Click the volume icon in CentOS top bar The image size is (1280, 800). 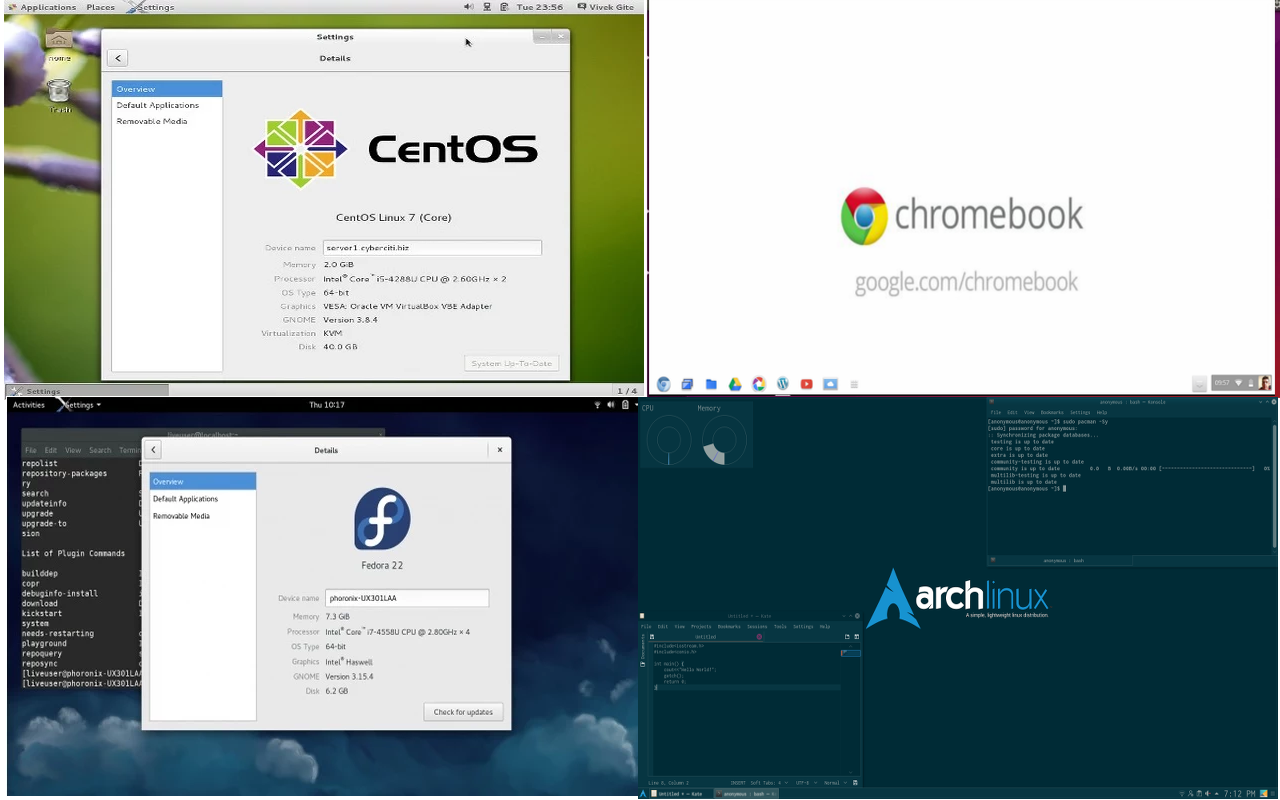[x=469, y=7]
